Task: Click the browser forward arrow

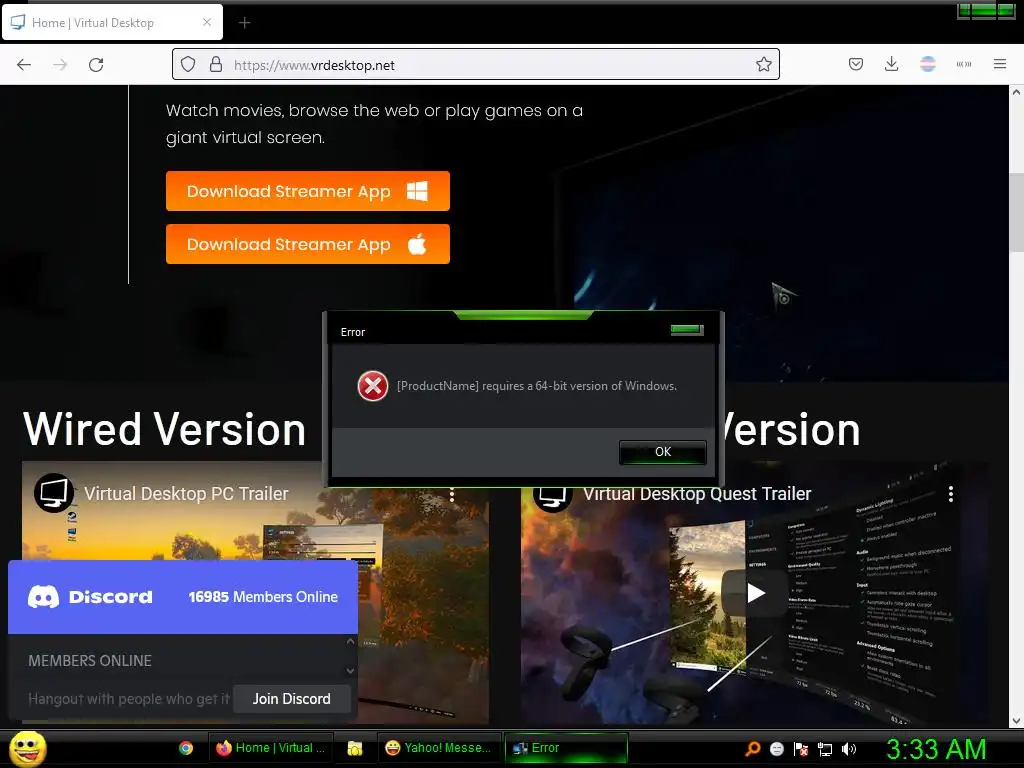Action: [60, 65]
